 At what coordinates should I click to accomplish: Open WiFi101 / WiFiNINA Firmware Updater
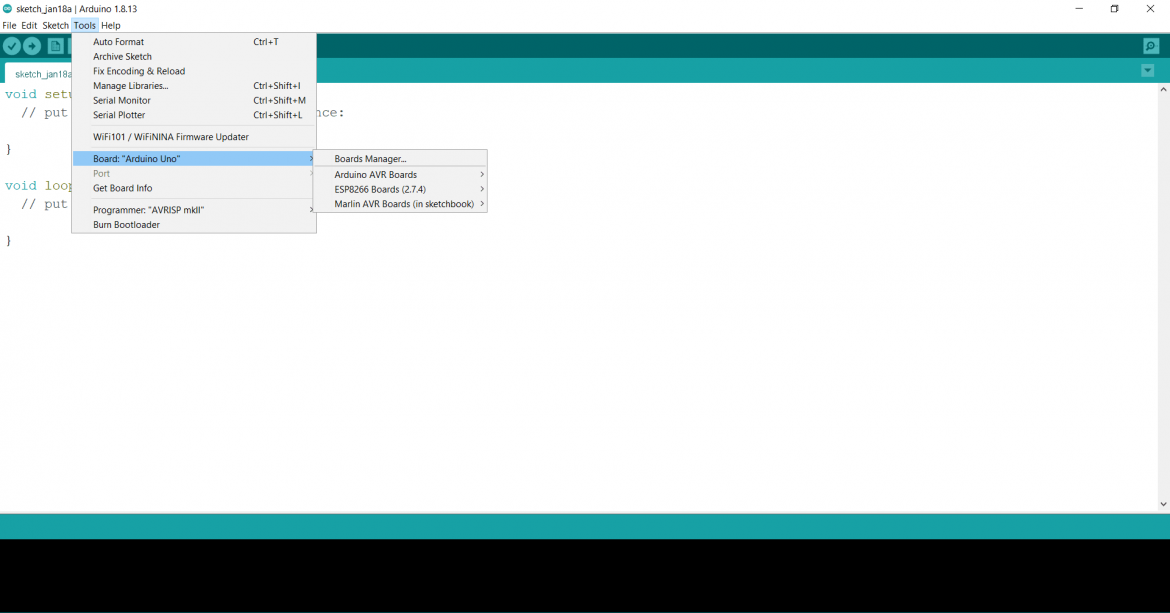tap(171, 137)
